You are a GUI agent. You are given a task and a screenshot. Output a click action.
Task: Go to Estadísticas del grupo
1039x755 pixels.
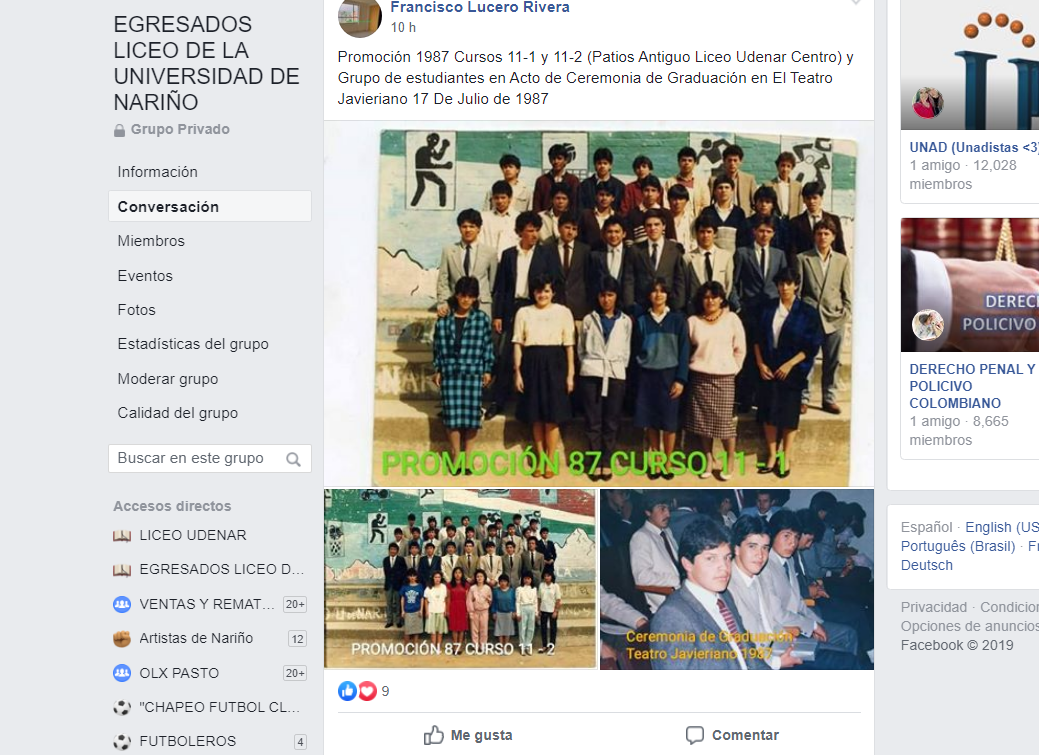(x=193, y=344)
